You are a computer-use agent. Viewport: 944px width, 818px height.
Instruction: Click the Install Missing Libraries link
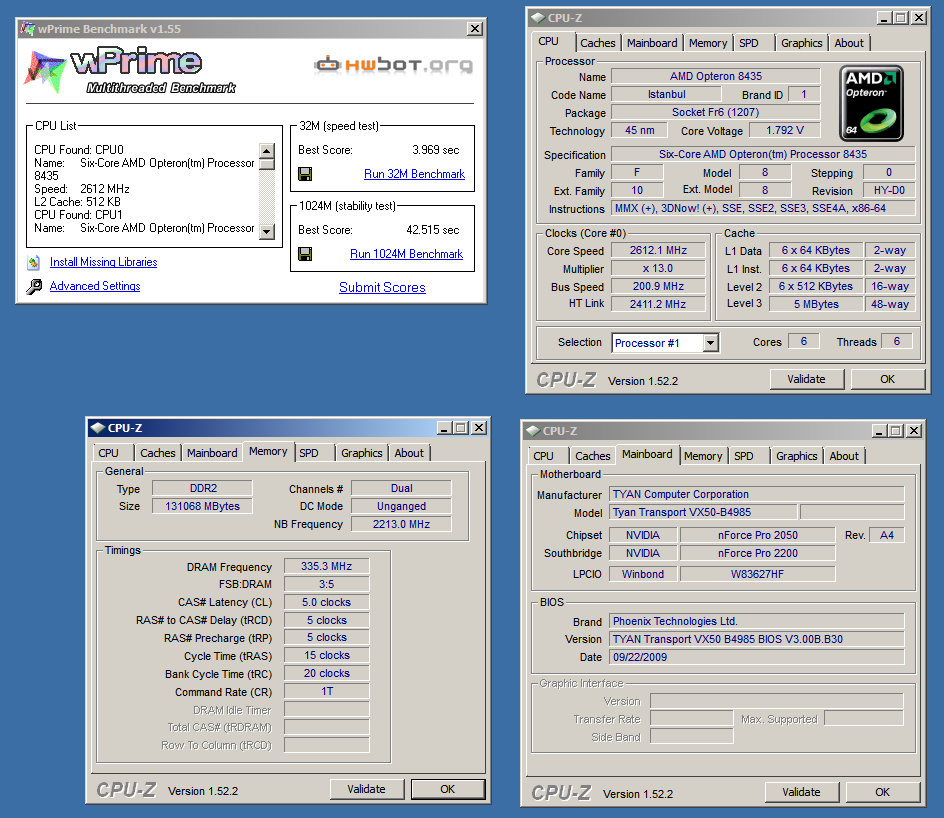(x=104, y=262)
